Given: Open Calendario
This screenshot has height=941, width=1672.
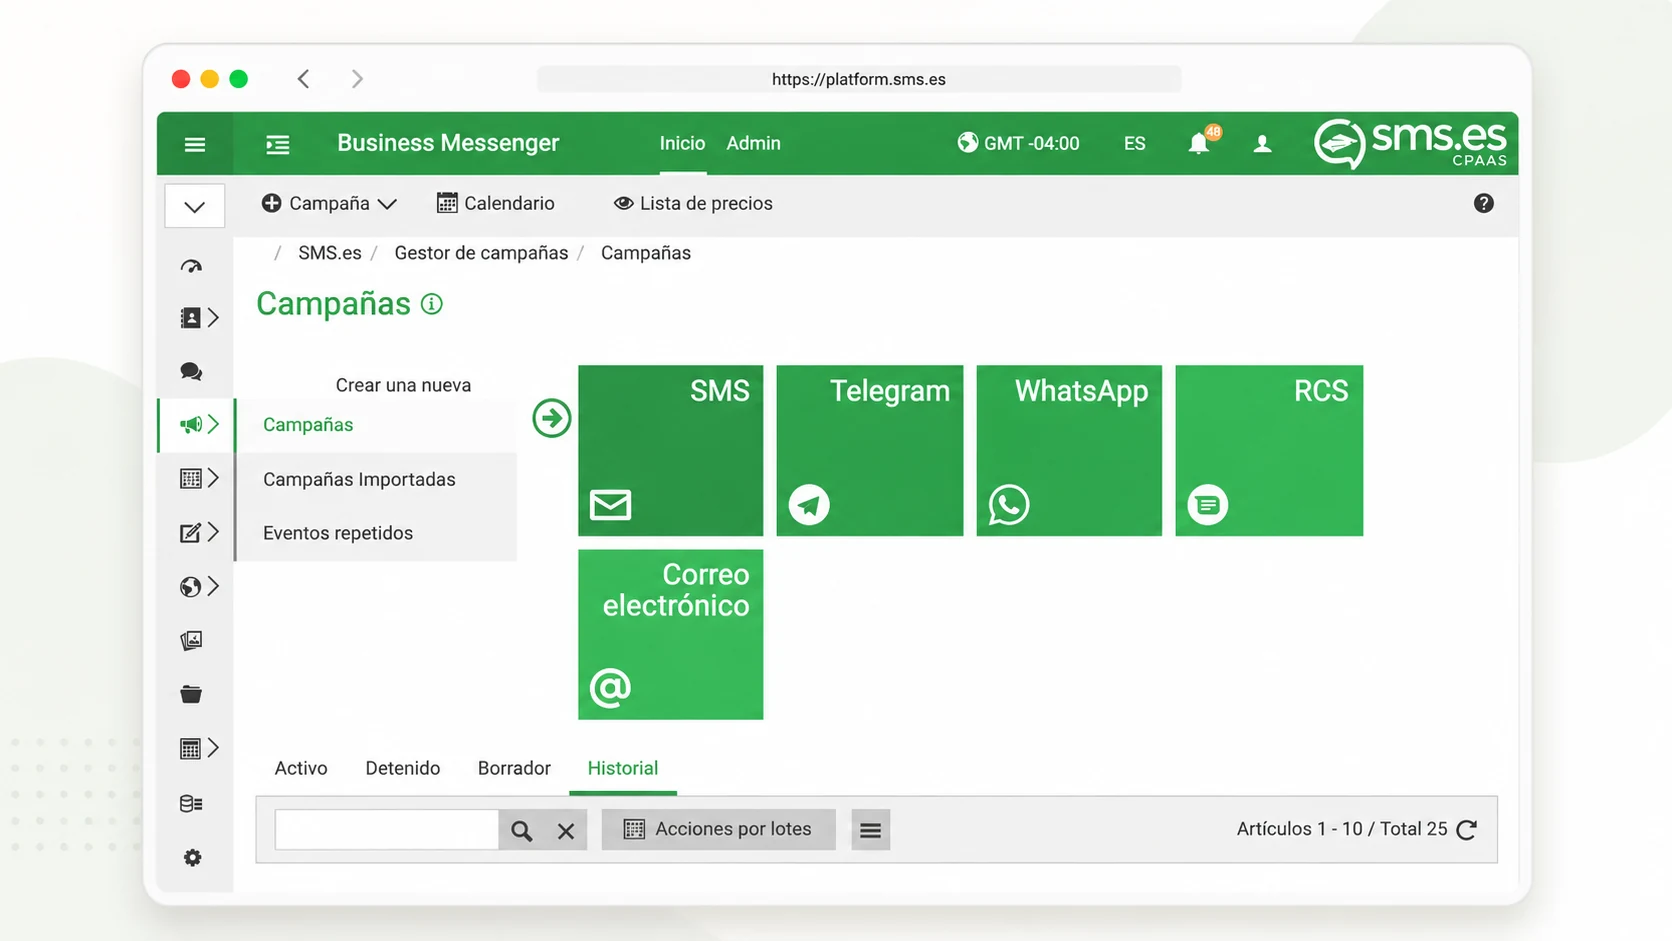Looking at the screenshot, I should 496,203.
